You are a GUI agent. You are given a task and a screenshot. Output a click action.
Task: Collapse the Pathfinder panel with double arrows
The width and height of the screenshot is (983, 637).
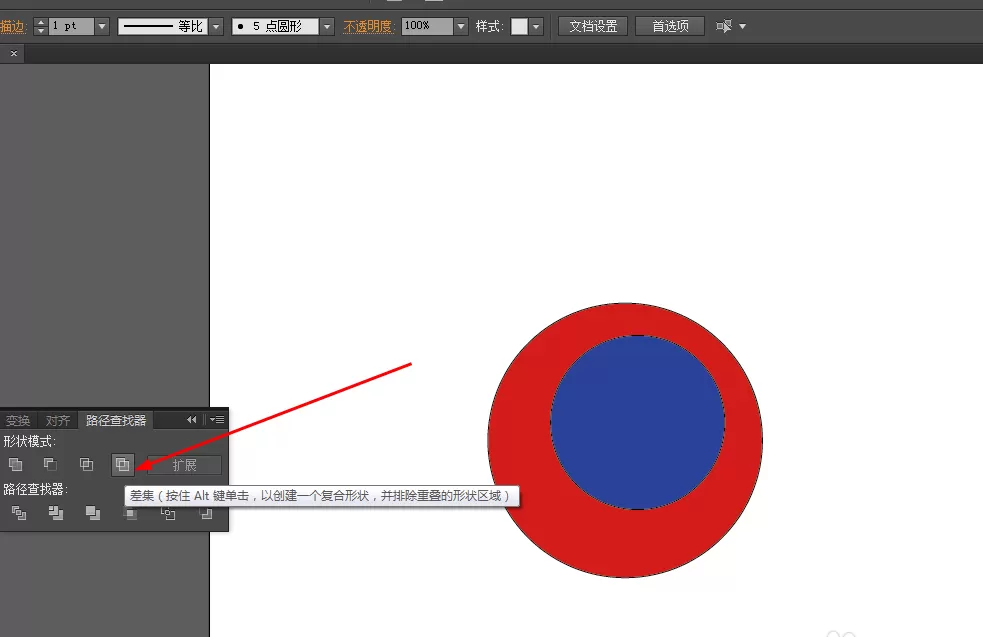click(191, 419)
